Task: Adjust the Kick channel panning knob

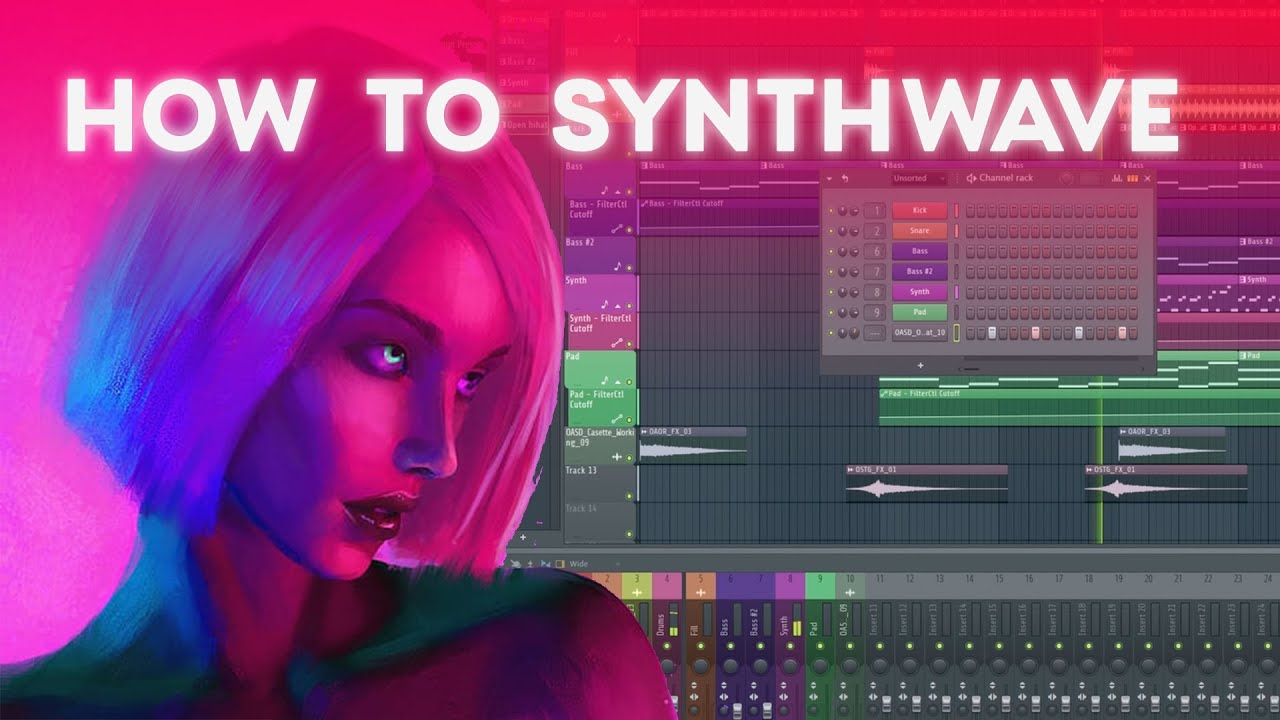Action: (842, 210)
